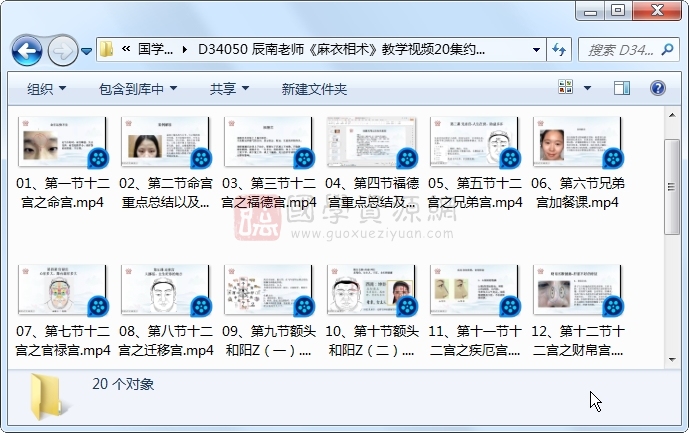
Task: Click the vertical scrollbar thumb
Action: 672,187
